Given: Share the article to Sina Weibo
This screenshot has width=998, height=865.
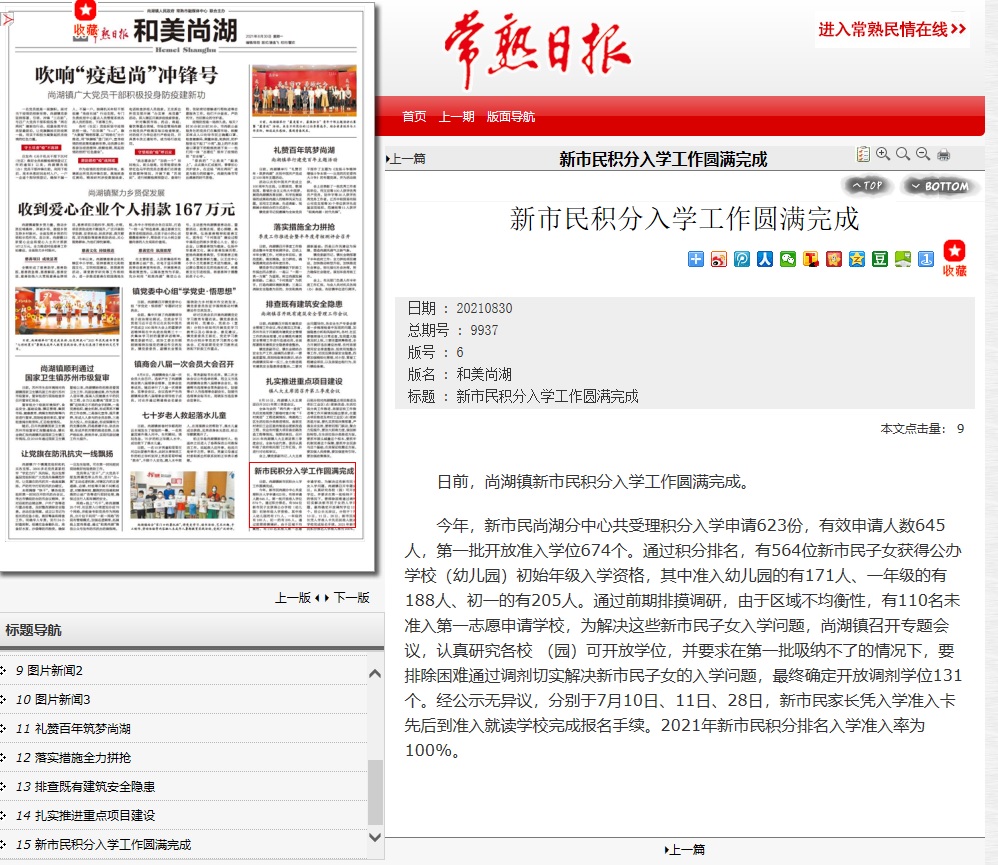Looking at the screenshot, I should pos(719,259).
